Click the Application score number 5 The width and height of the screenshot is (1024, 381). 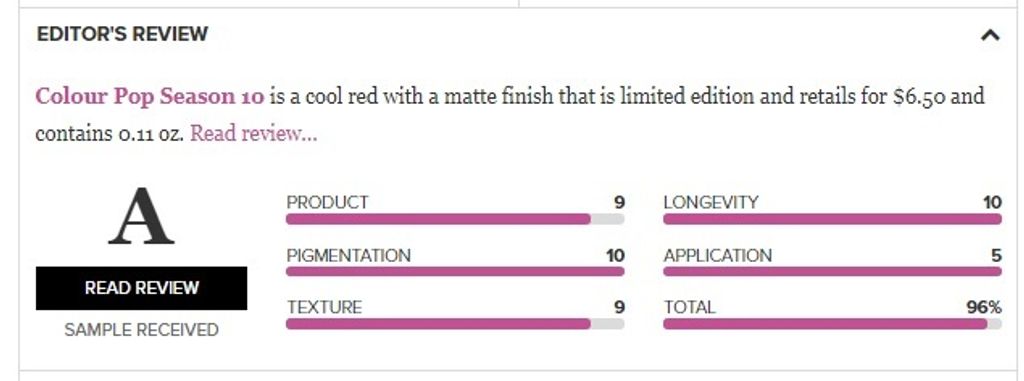[996, 255]
